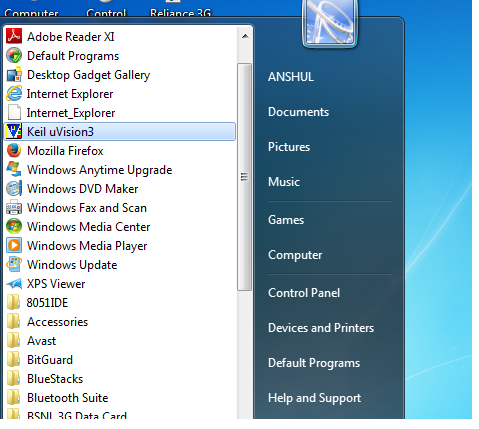Click the Keil uVision3 icon

14,131
